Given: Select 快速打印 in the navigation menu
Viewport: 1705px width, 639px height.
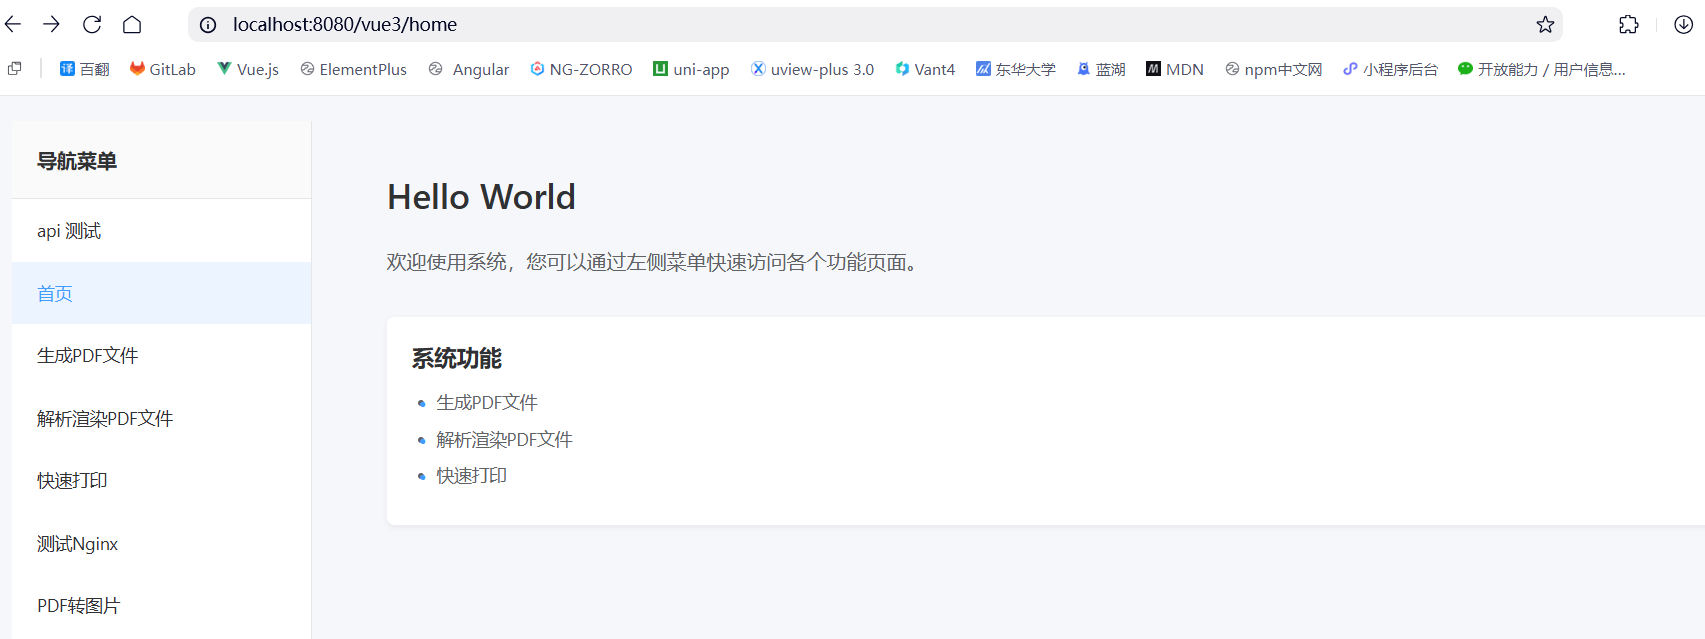Looking at the screenshot, I should click(161, 480).
